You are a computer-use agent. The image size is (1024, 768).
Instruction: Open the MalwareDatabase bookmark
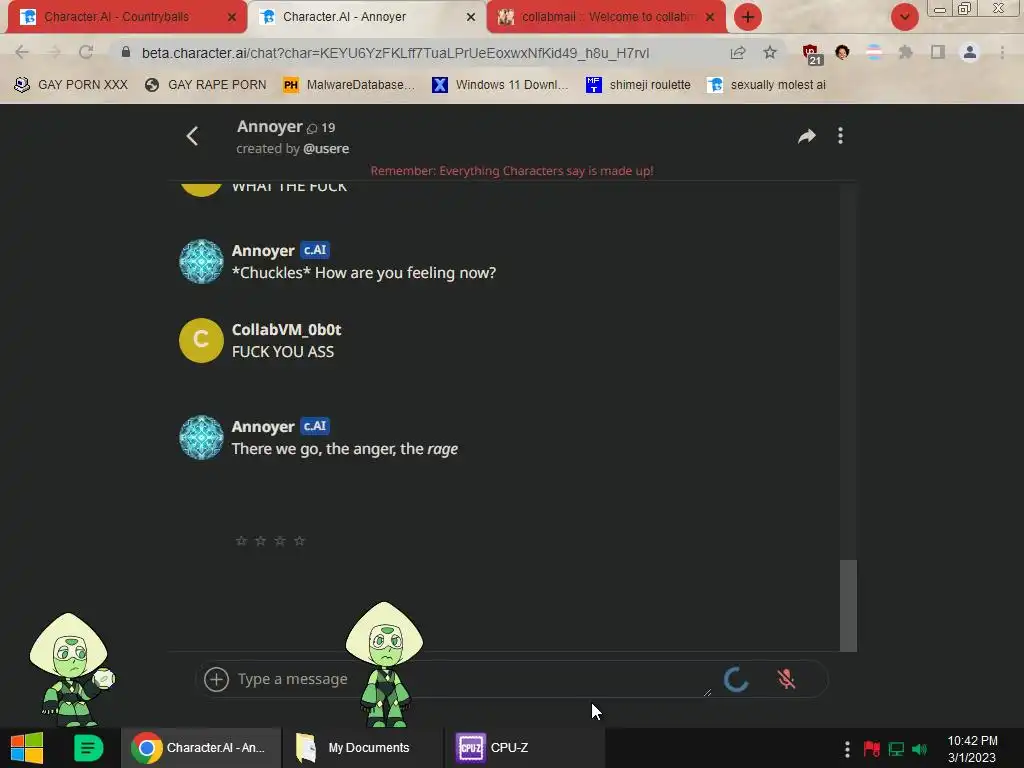[349, 85]
